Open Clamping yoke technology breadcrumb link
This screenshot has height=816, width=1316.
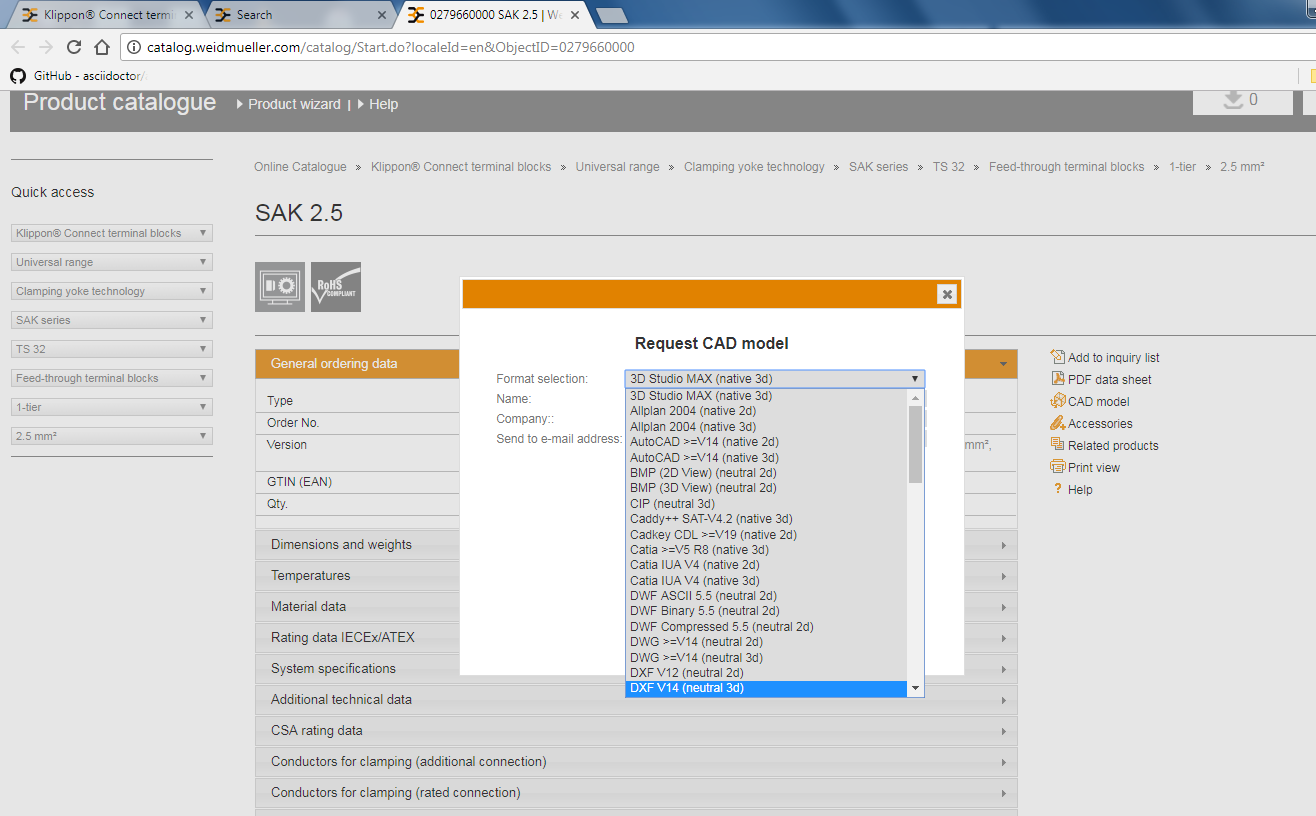point(754,167)
